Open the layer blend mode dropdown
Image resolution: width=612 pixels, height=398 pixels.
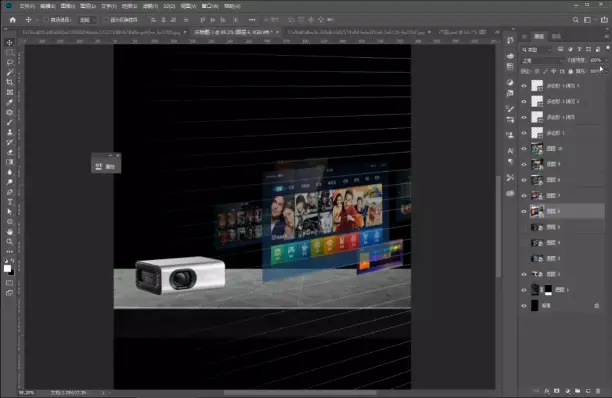[543, 60]
